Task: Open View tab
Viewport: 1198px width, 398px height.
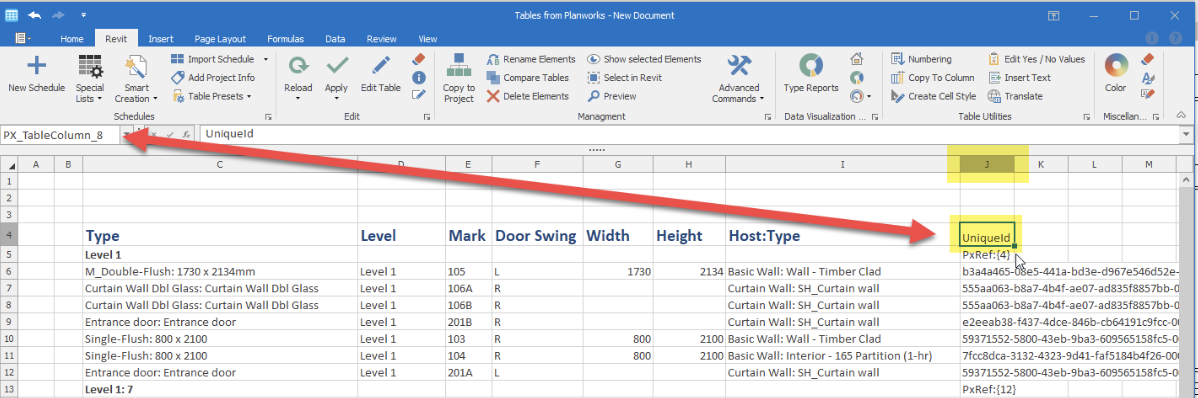Action: click(428, 39)
